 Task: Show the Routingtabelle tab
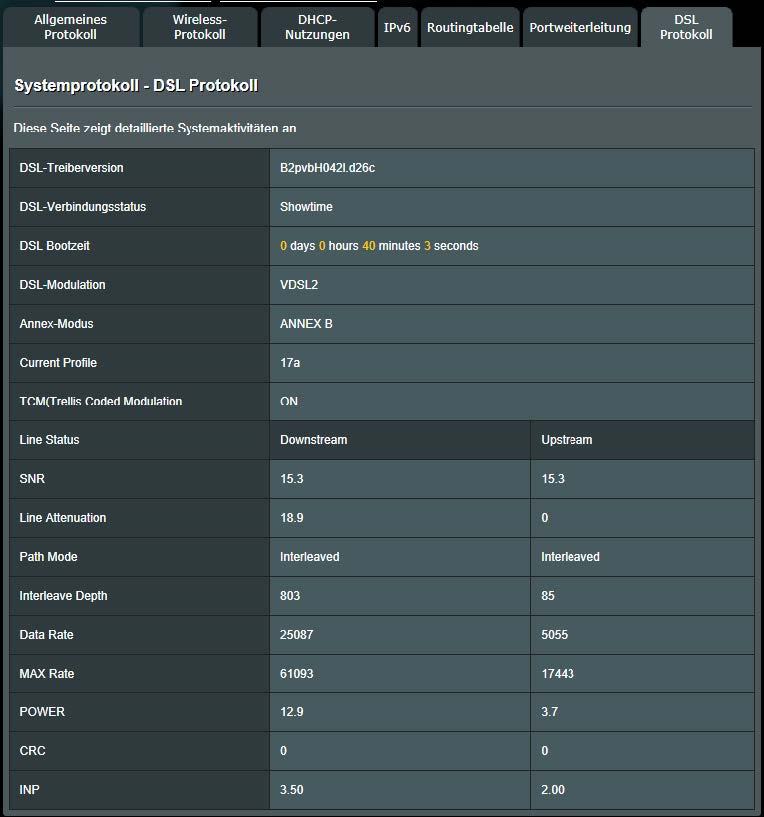point(470,27)
